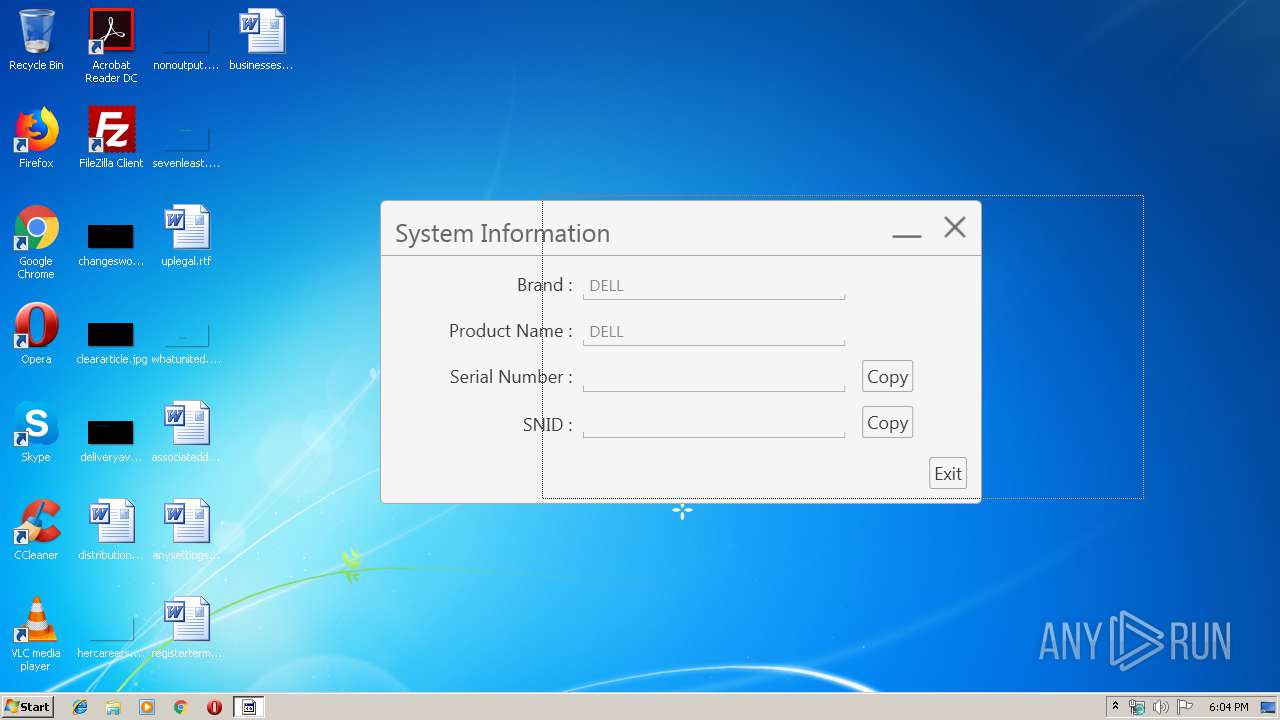1280x720 pixels.
Task: Open the volume control tray icon
Action: pyautogui.click(x=1160, y=707)
